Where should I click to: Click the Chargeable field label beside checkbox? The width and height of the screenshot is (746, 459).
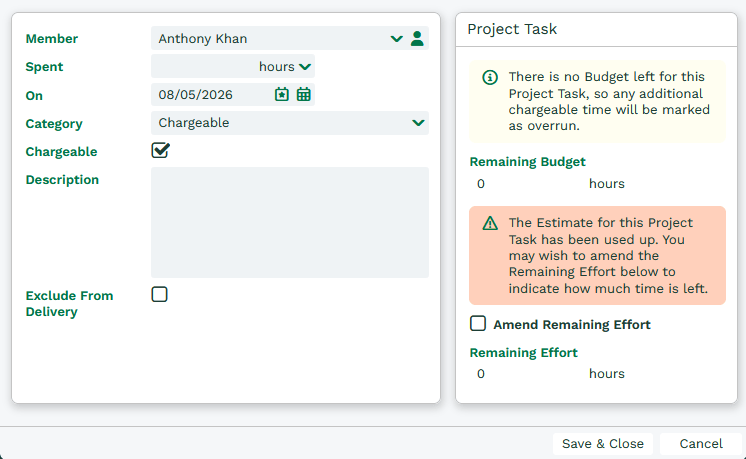point(61,152)
